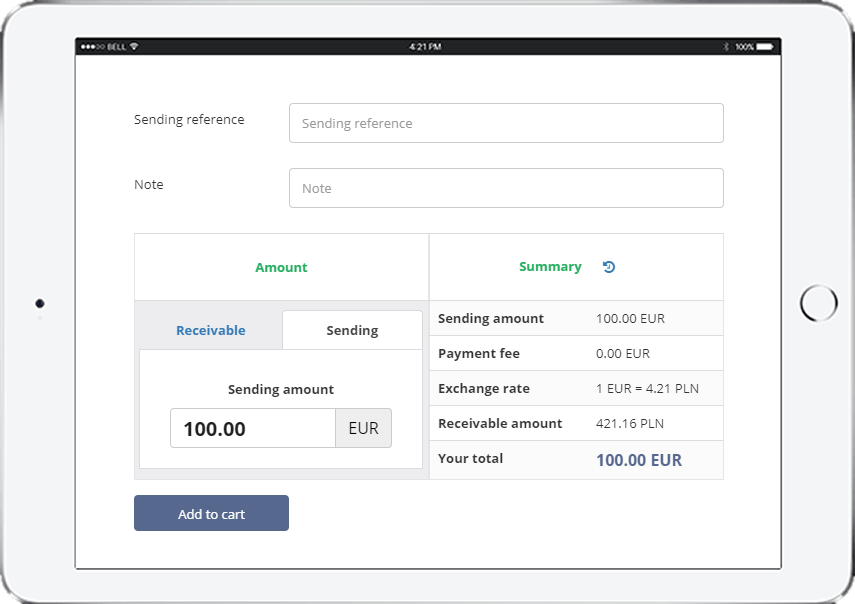The width and height of the screenshot is (855, 604).
Task: Tap the 4:21 PM clock in status bar
Action: 425,47
